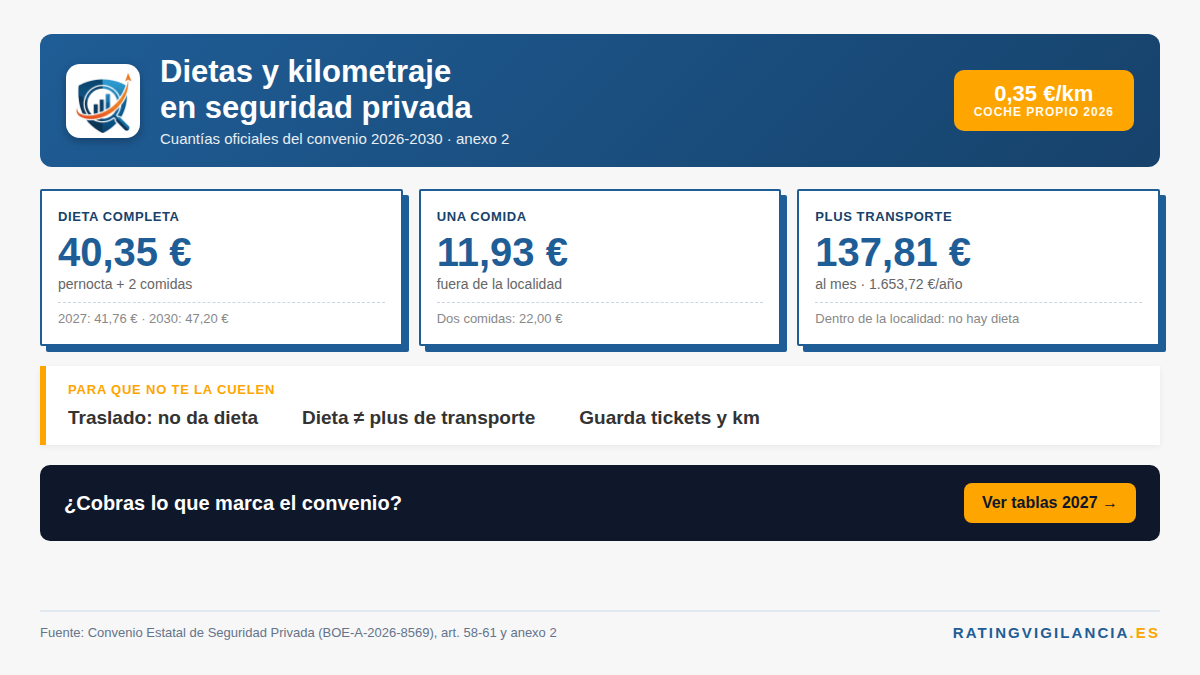Click the text al mes · 1.653,72 €/año
This screenshot has height=675, width=1200.
coord(888,284)
